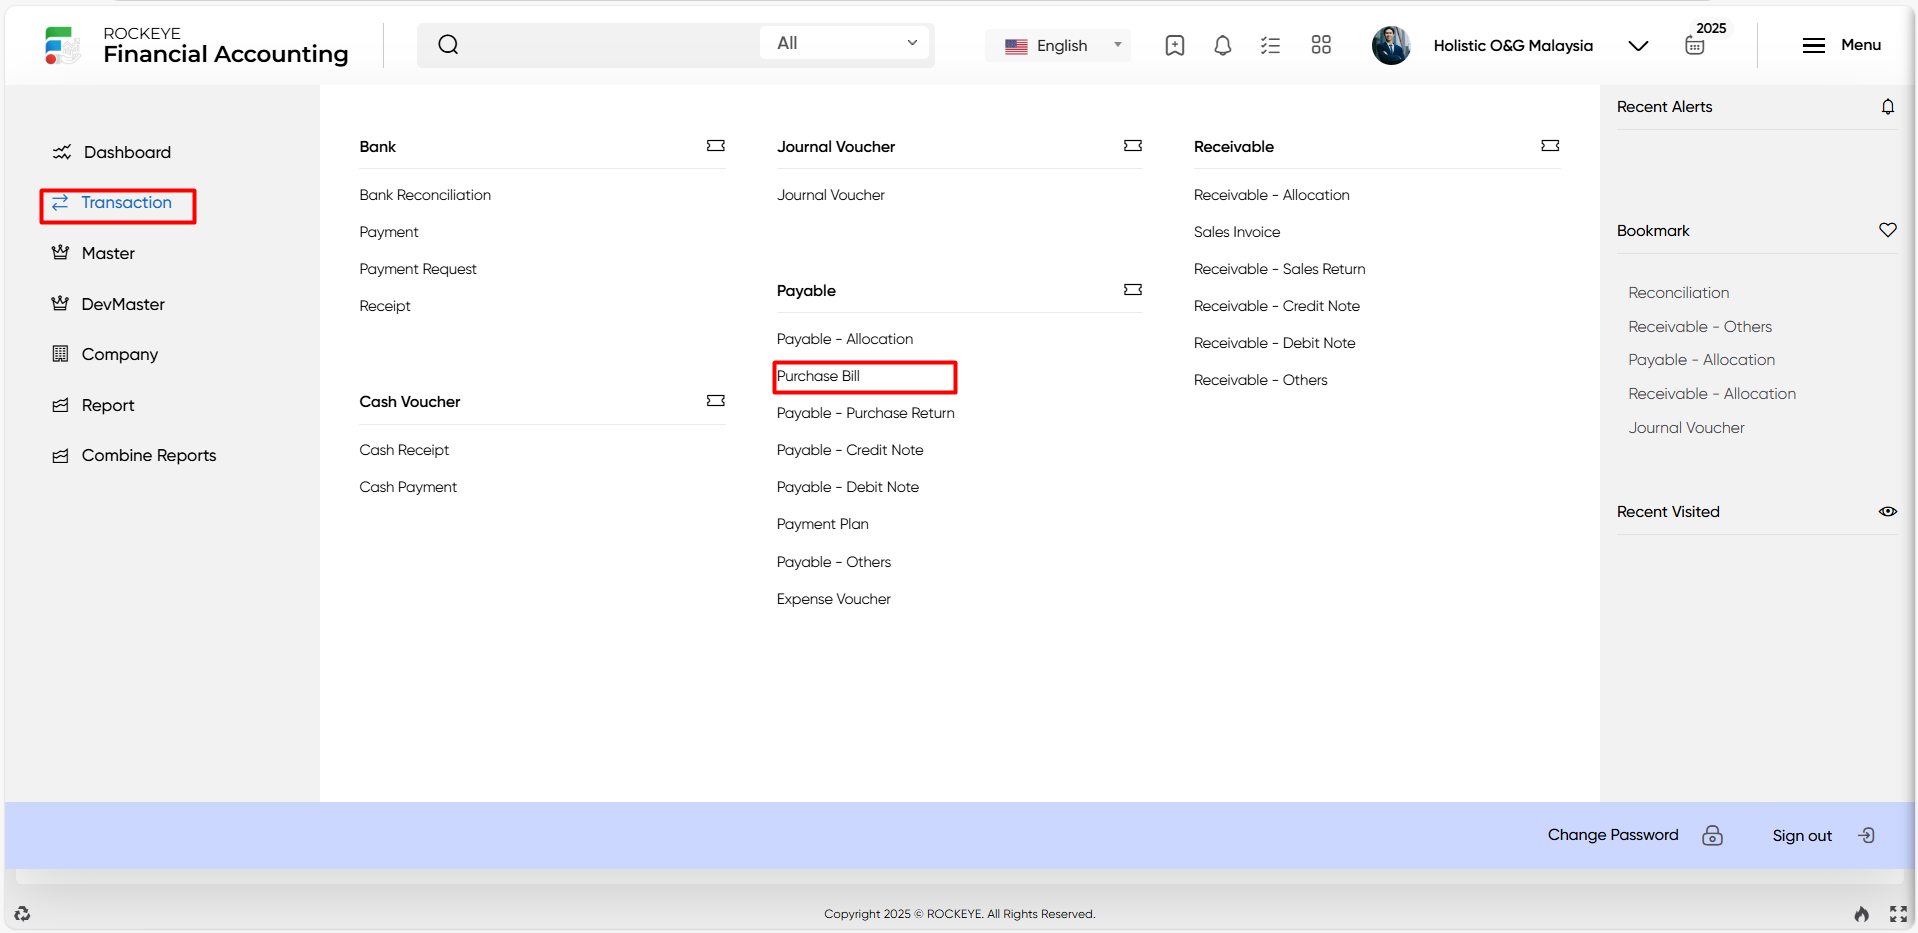Open Receivable - Others bookmark
The width and height of the screenshot is (1918, 933).
(x=1700, y=327)
